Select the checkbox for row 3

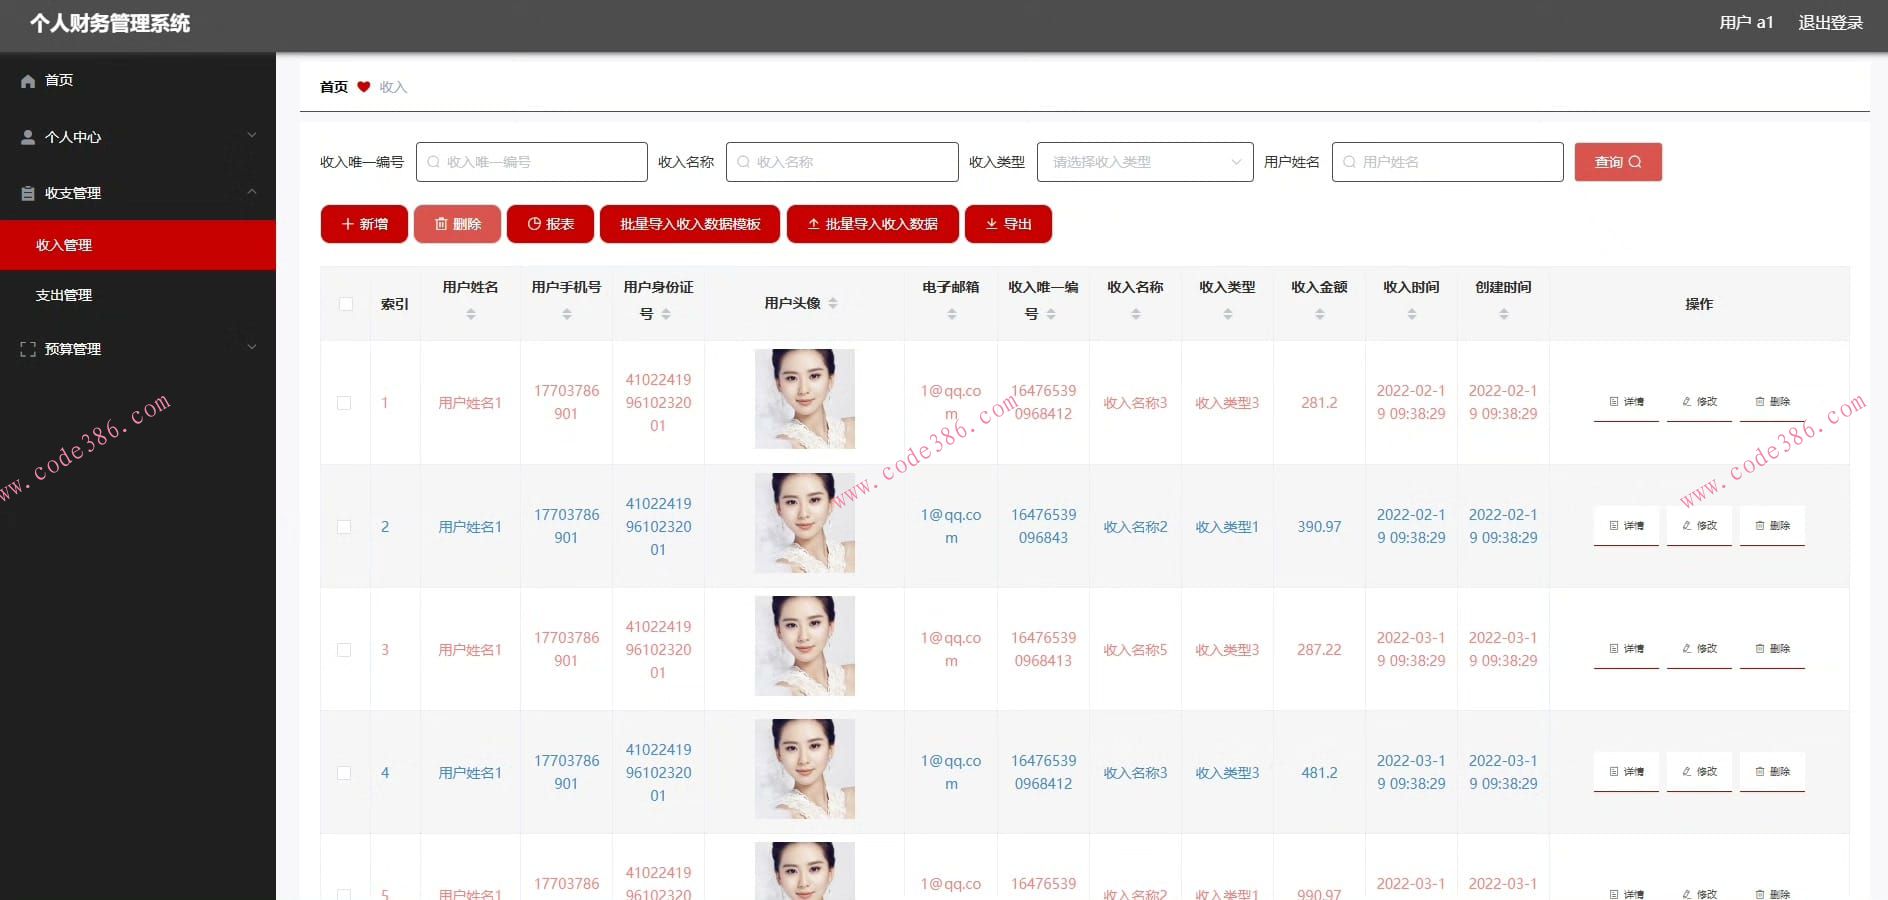pos(344,650)
